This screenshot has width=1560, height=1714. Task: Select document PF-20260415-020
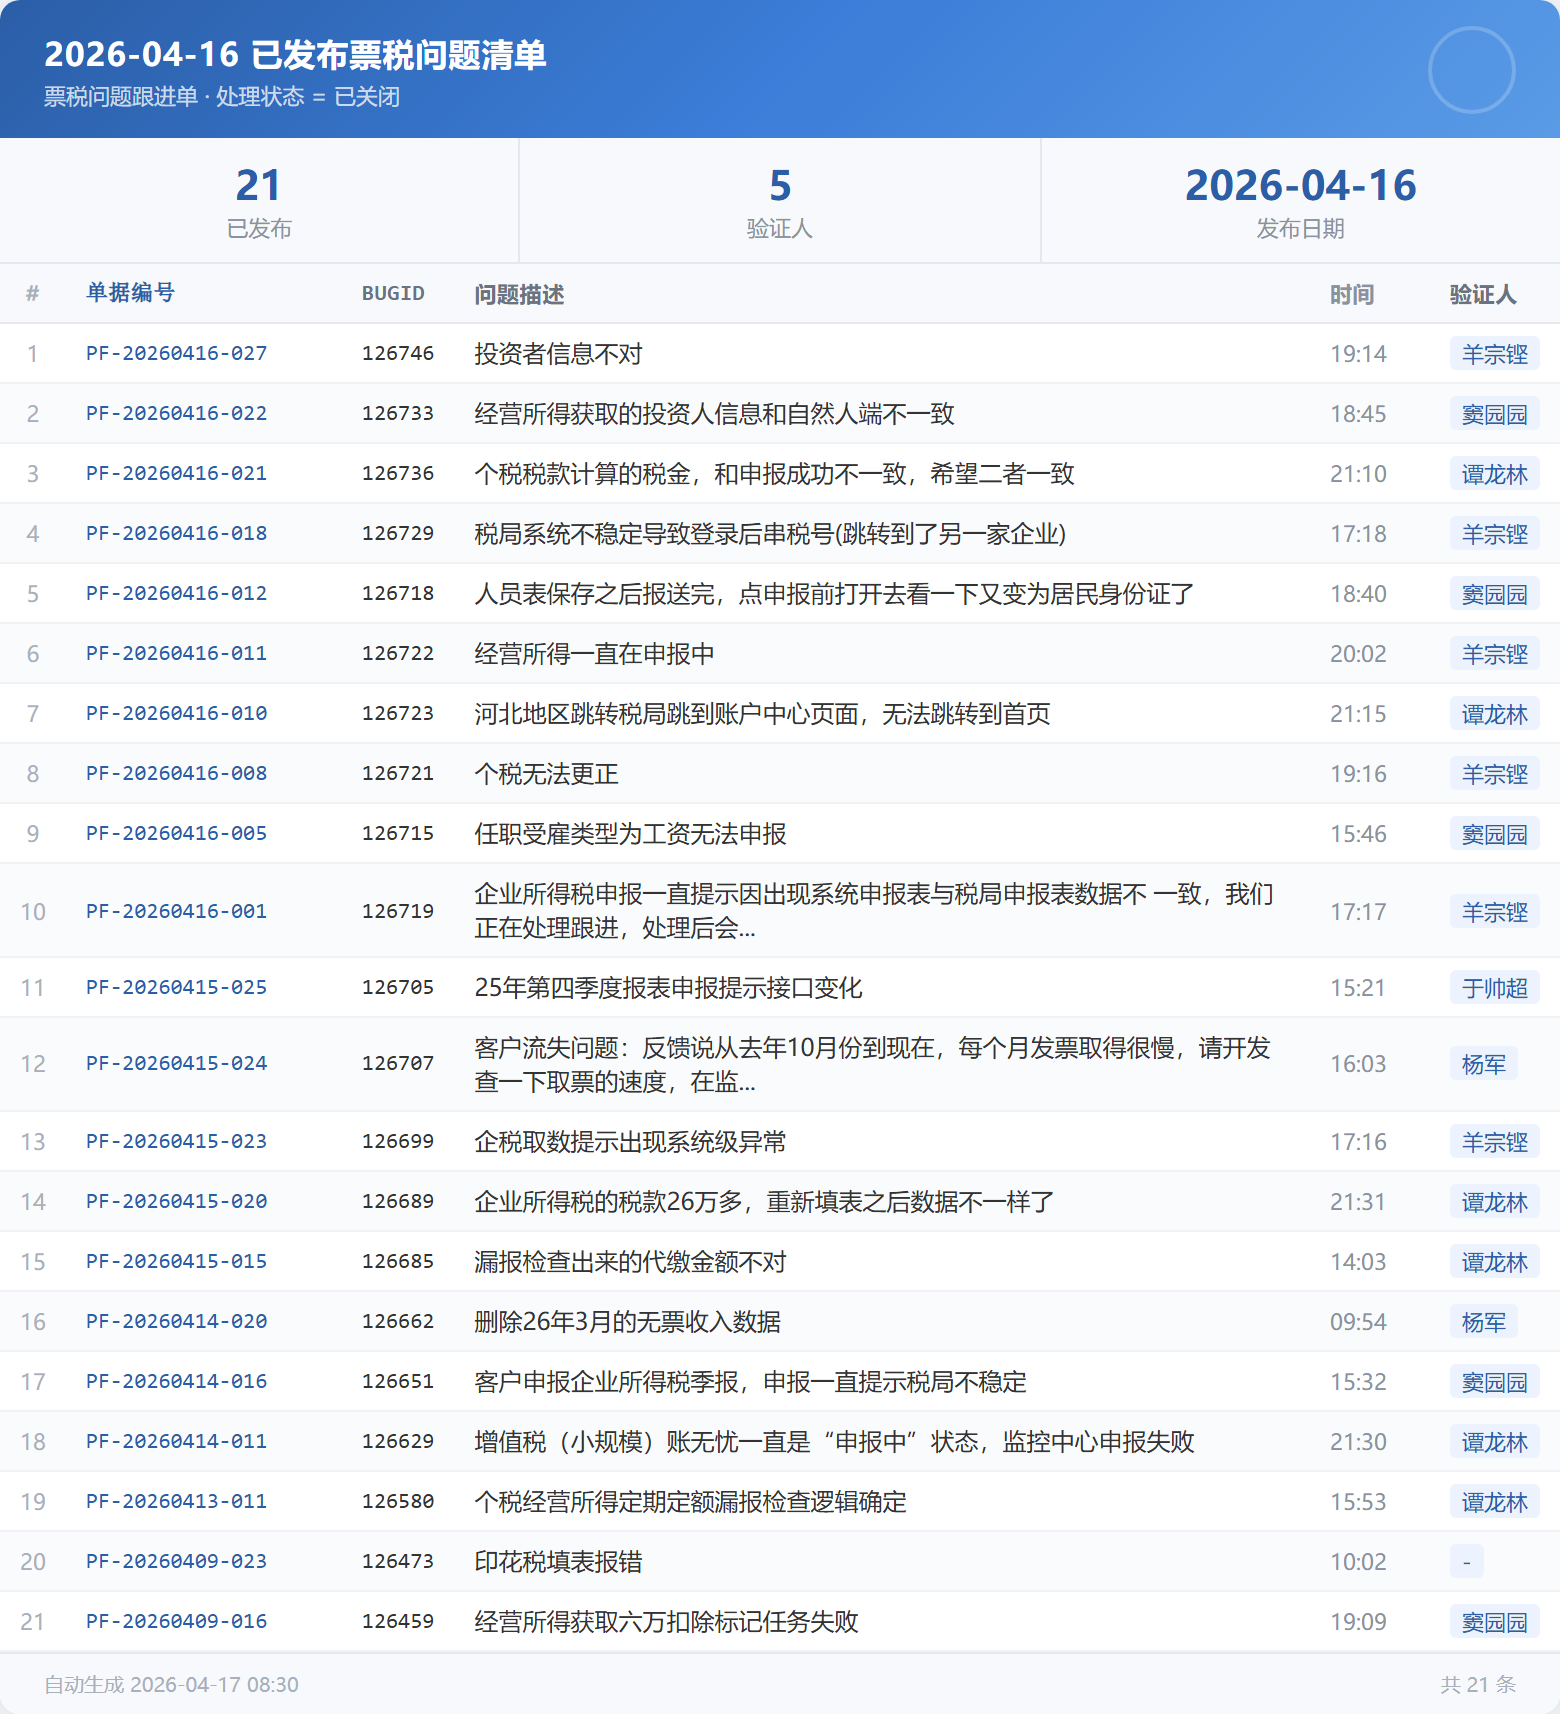pyautogui.click(x=176, y=1201)
